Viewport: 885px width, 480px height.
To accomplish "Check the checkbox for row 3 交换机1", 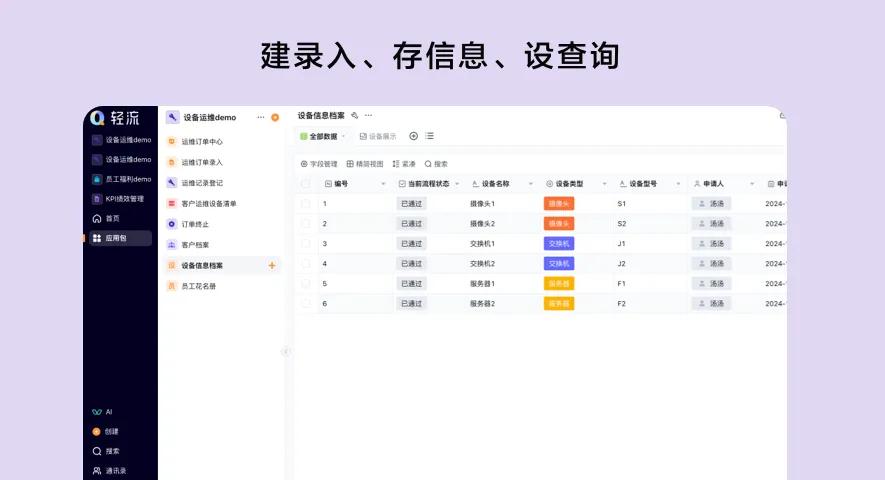I will click(x=306, y=243).
